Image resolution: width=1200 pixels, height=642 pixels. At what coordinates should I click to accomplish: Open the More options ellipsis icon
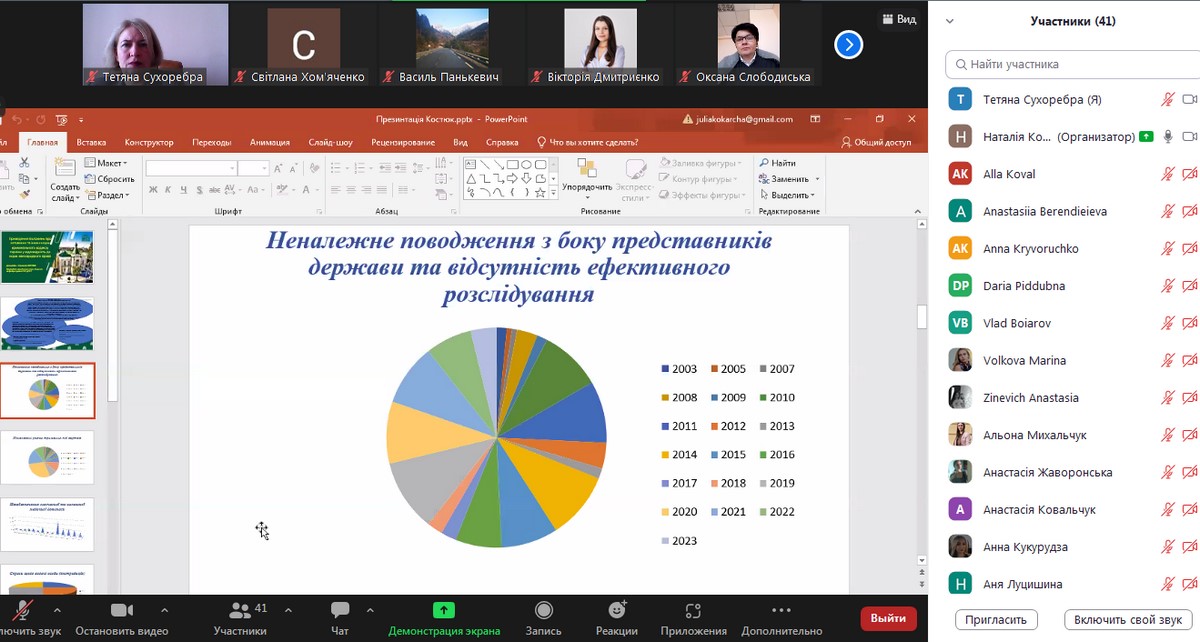point(782,611)
